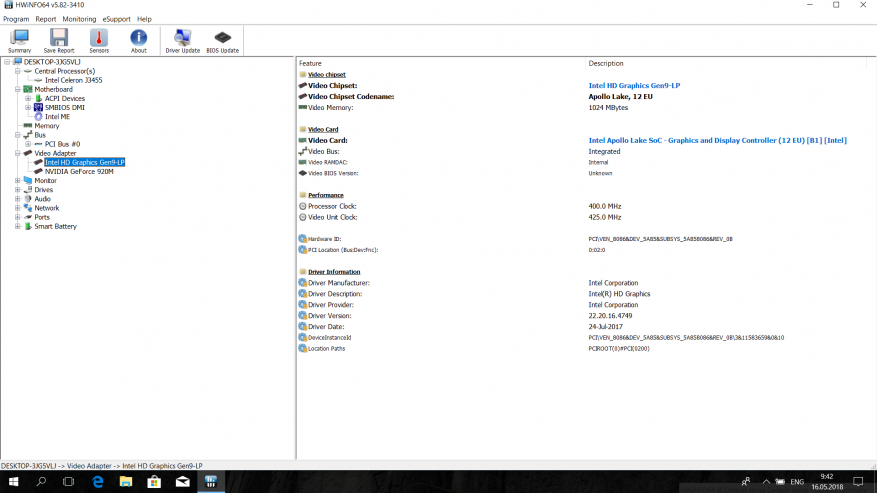Select Intel HD Graphics Gen9-LP in tree
The height and width of the screenshot is (493, 877).
[84, 162]
